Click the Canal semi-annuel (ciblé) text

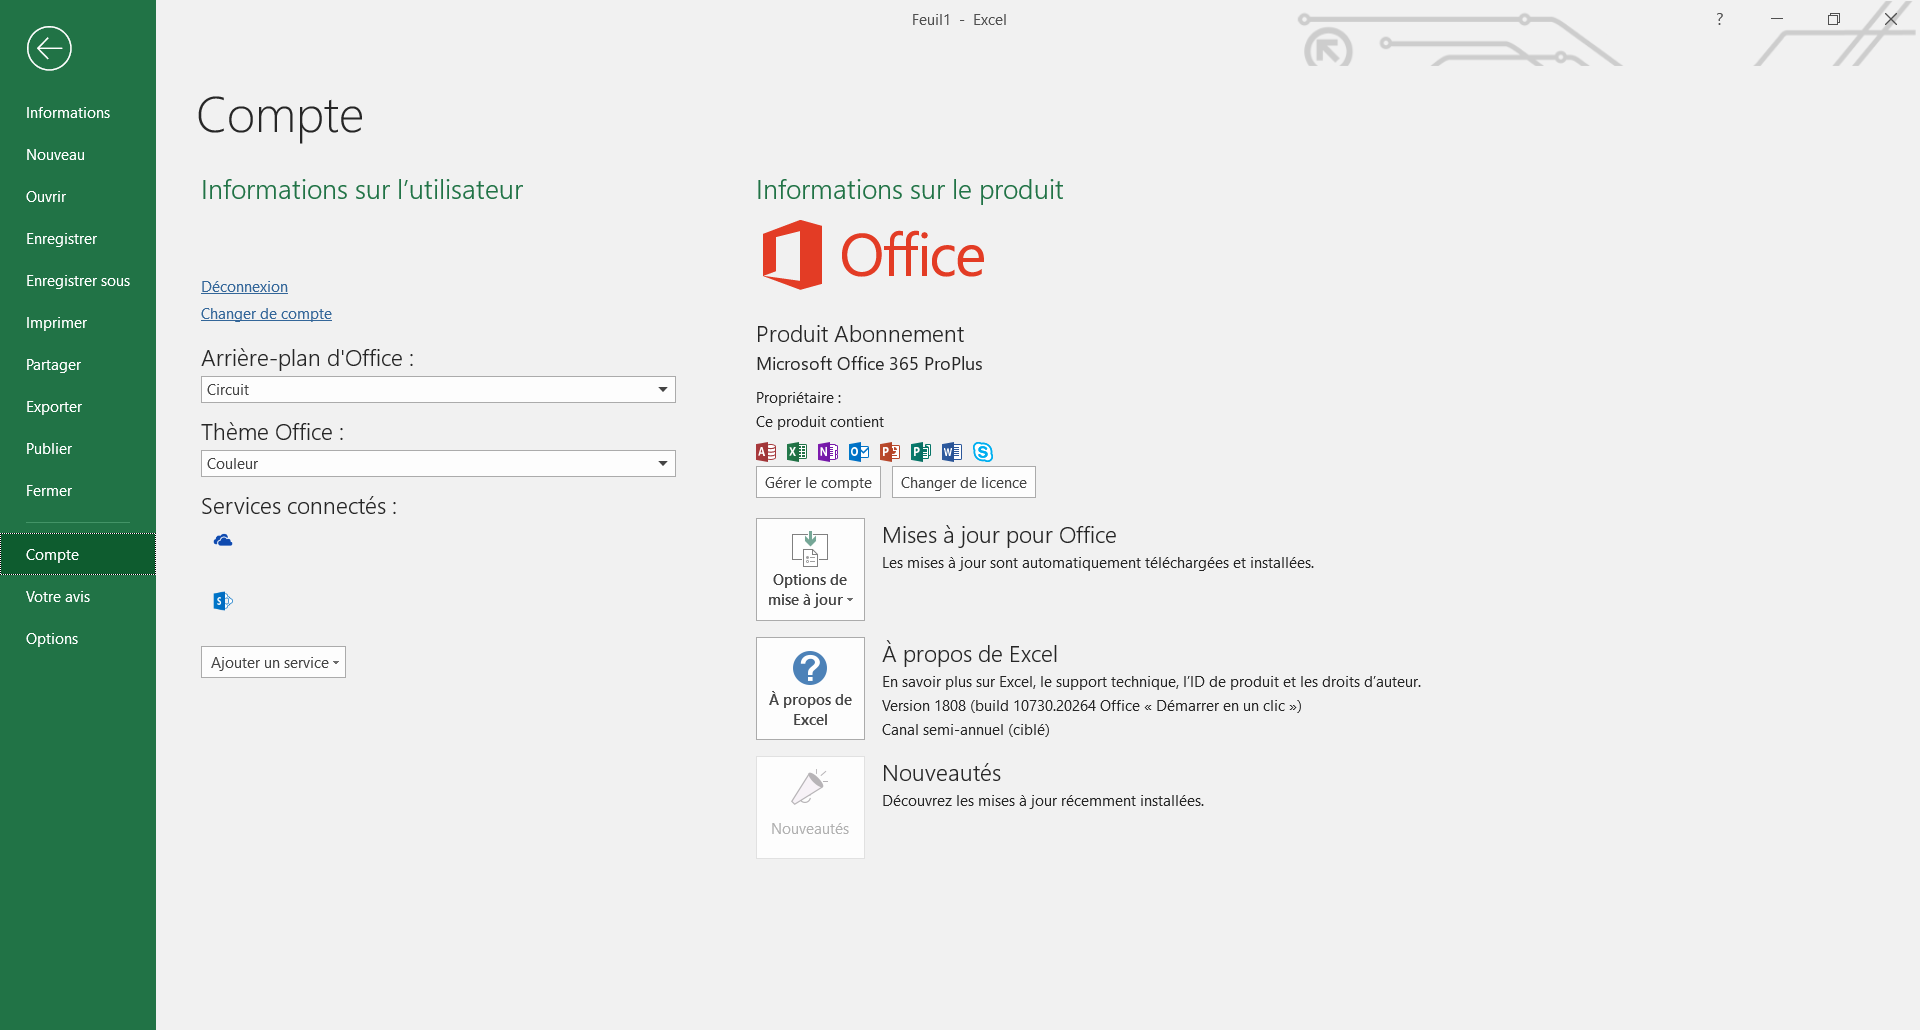(x=966, y=730)
